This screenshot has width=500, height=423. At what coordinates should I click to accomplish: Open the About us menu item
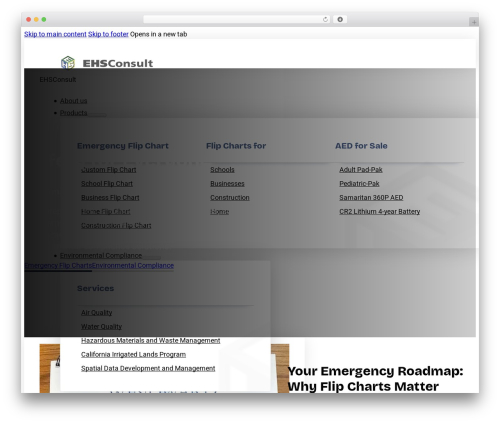(73, 101)
